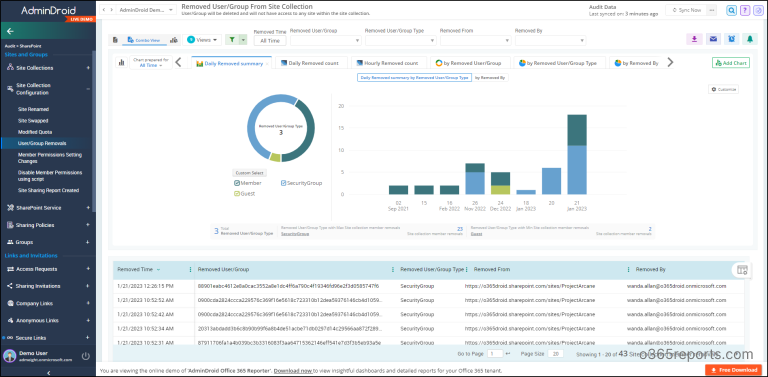Collapse the Site Collection Configuration section
The width and height of the screenshot is (768, 377).
[x=88, y=89]
